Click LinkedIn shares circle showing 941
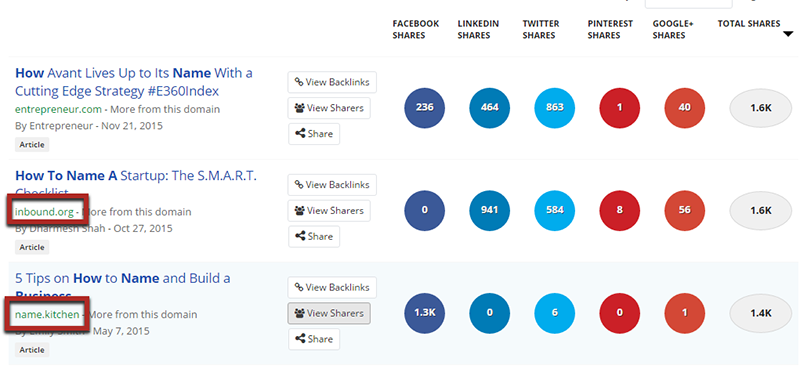The height and width of the screenshot is (369, 800). click(x=489, y=210)
